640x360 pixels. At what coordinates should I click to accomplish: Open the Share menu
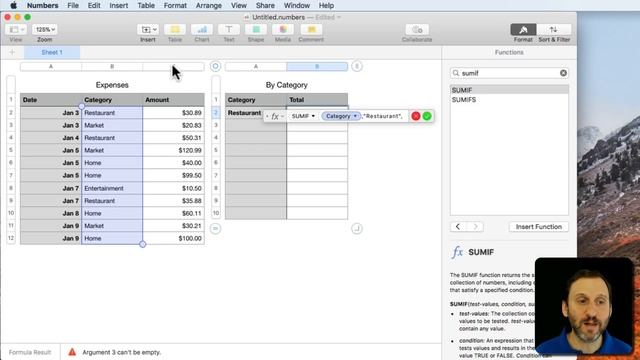point(265,5)
